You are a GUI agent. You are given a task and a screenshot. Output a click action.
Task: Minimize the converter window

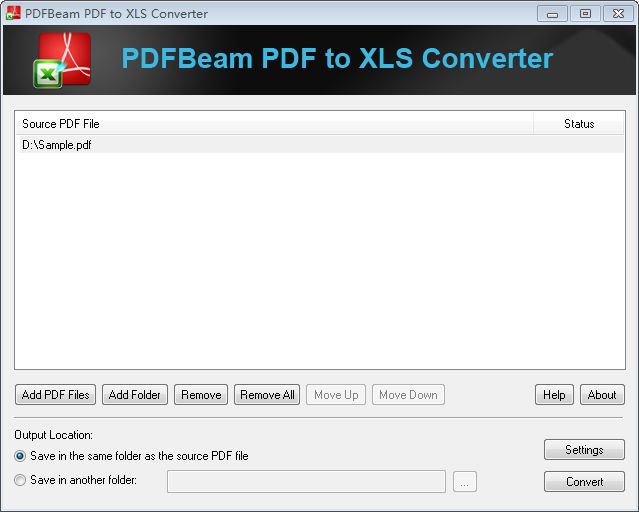(552, 14)
